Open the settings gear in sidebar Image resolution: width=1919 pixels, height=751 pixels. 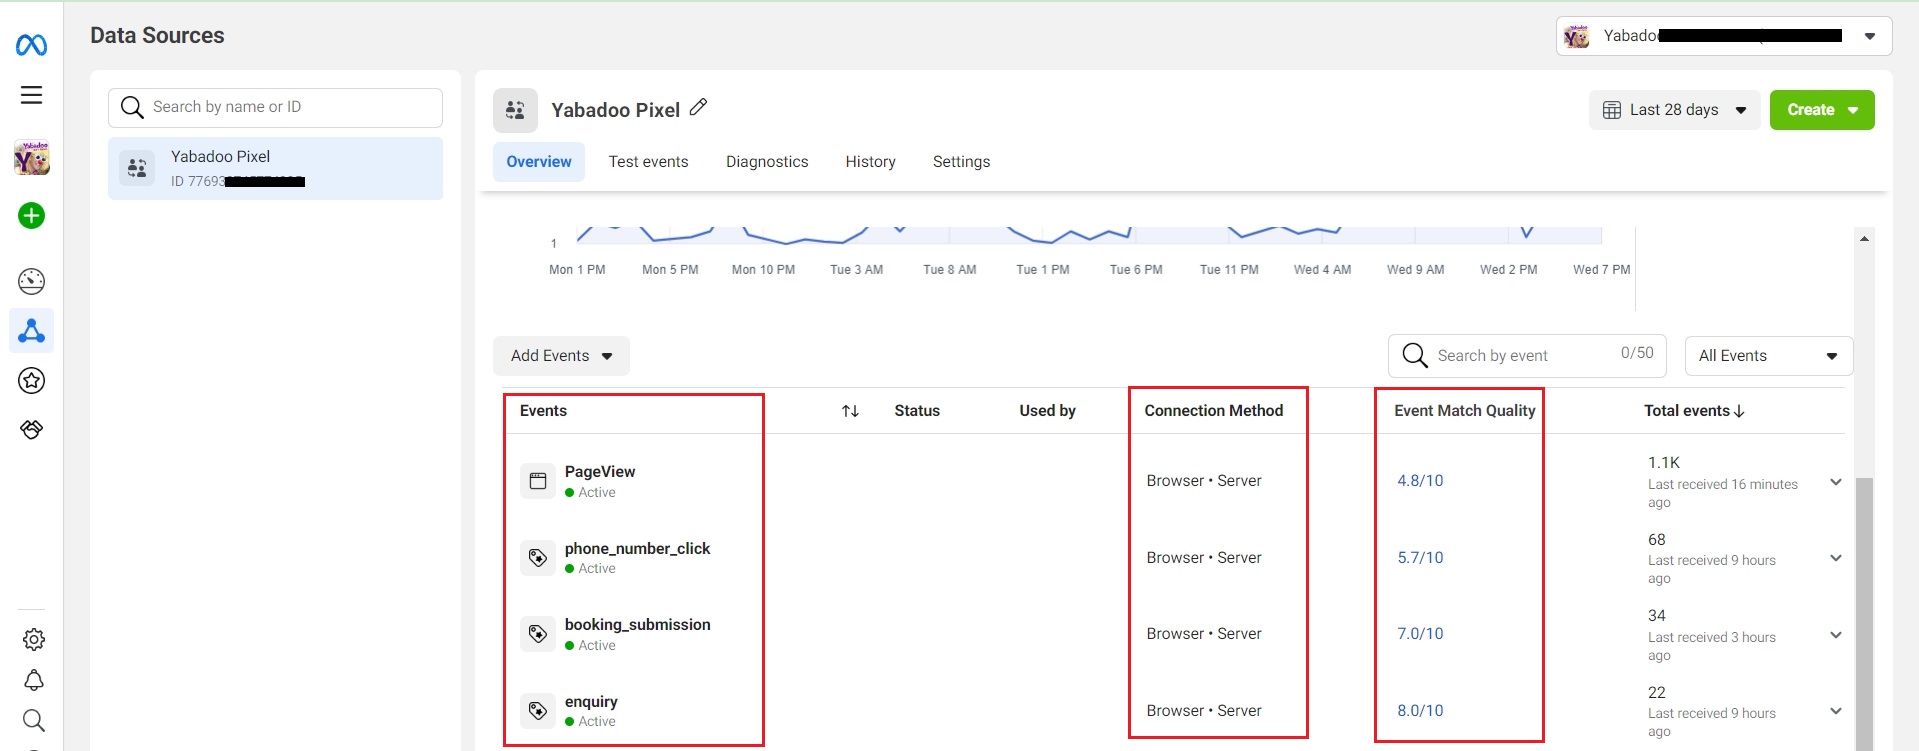pyautogui.click(x=33, y=639)
